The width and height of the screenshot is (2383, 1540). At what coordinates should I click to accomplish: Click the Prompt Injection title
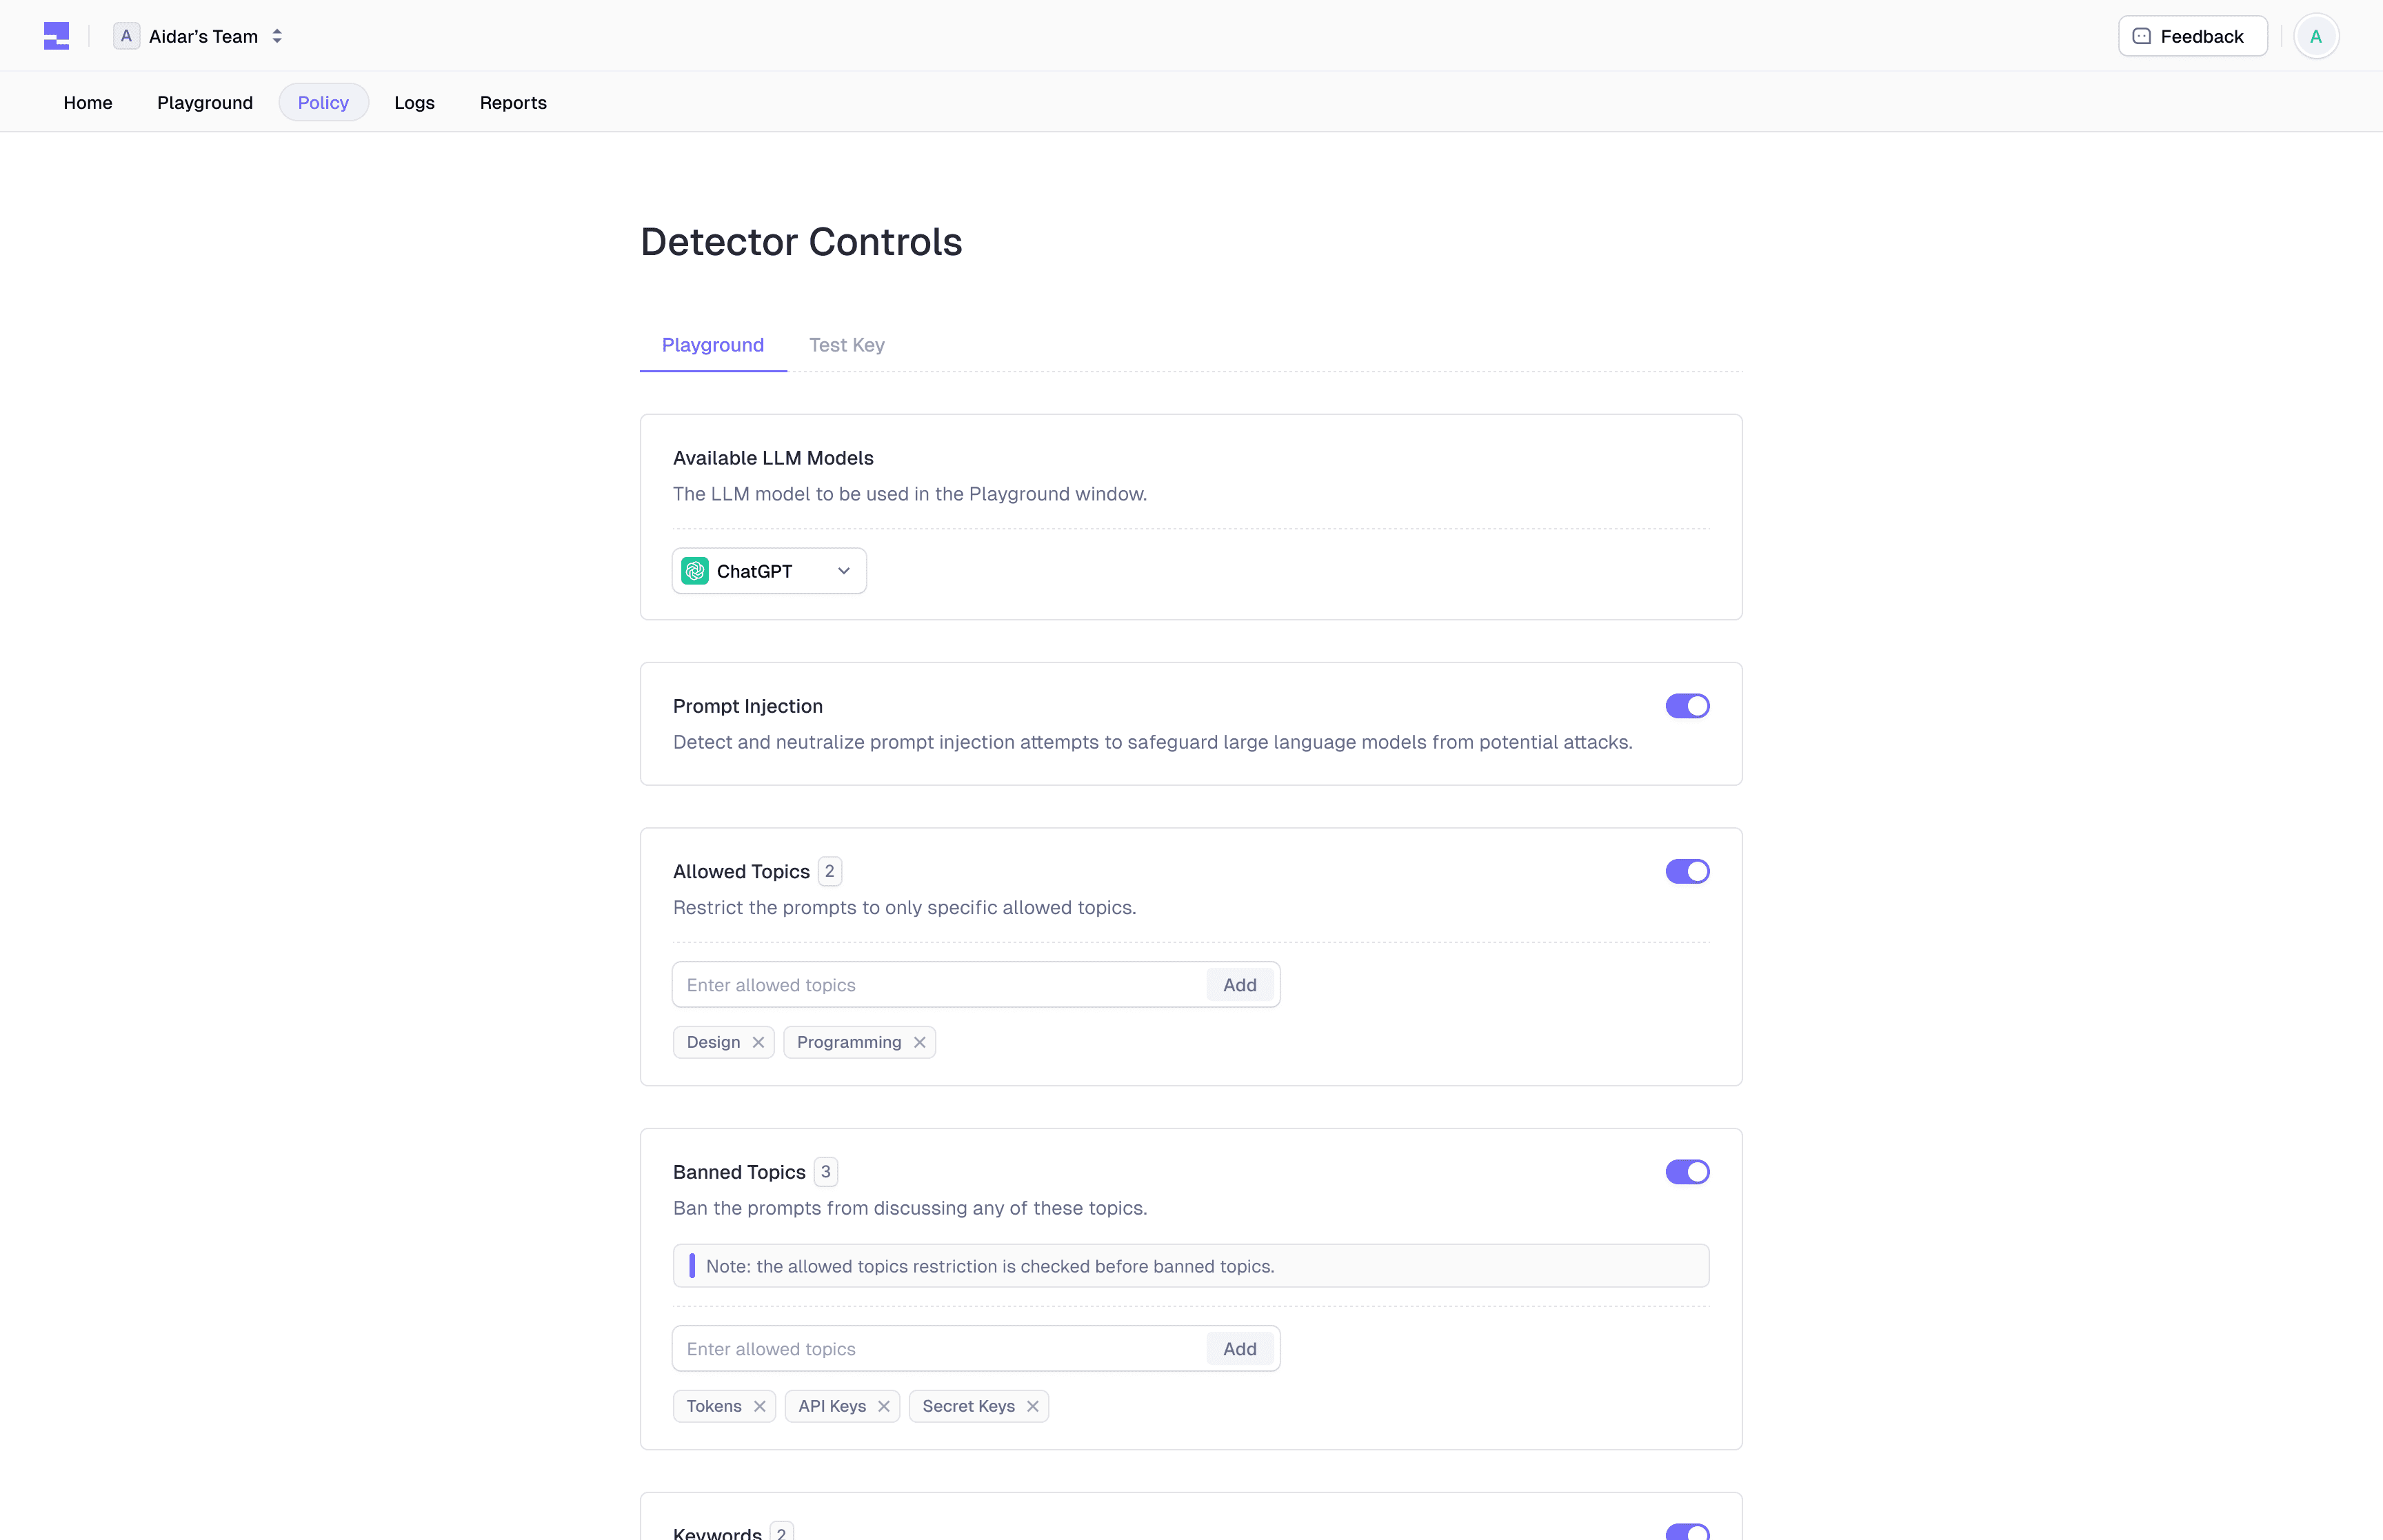click(x=748, y=706)
